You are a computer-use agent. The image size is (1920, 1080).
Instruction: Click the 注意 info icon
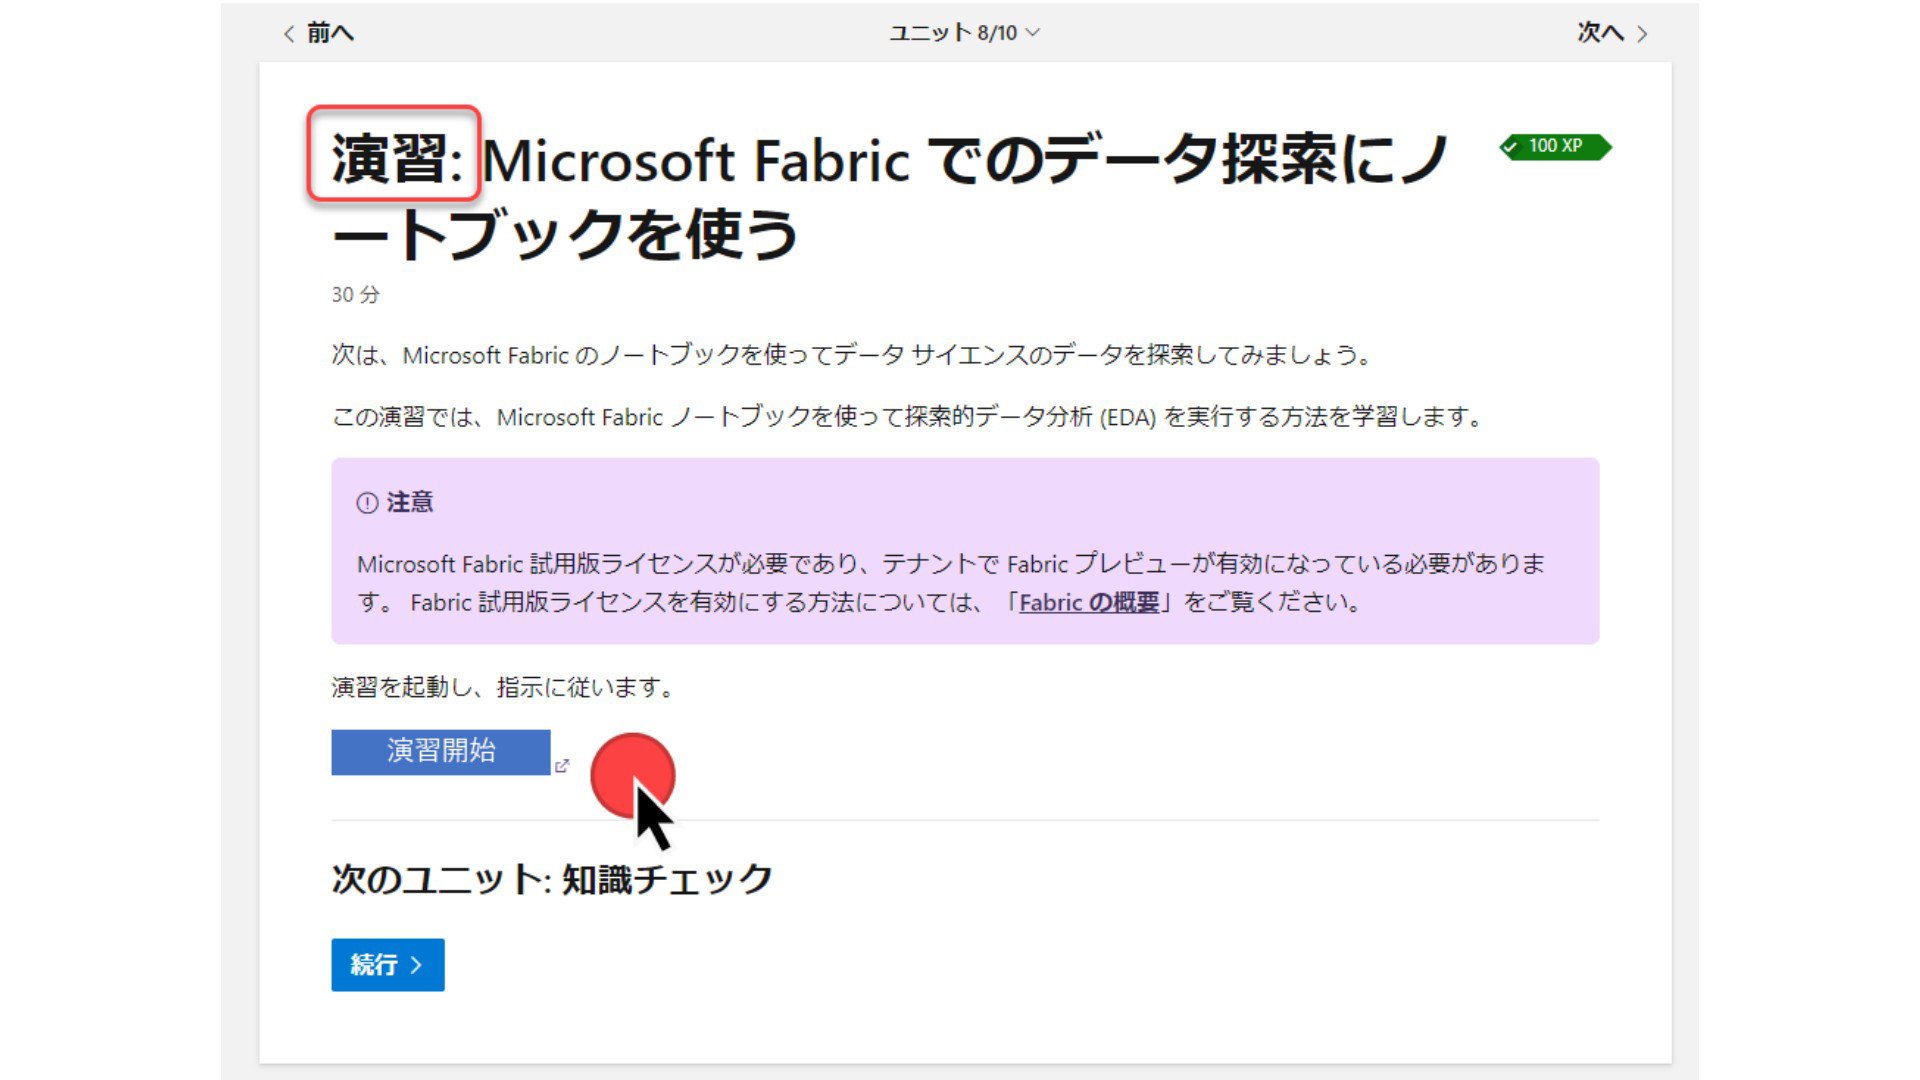367,503
